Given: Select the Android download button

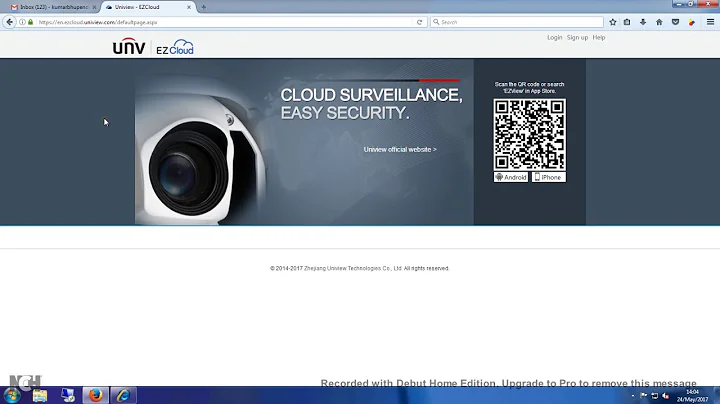Looking at the screenshot, I should click(x=511, y=177).
